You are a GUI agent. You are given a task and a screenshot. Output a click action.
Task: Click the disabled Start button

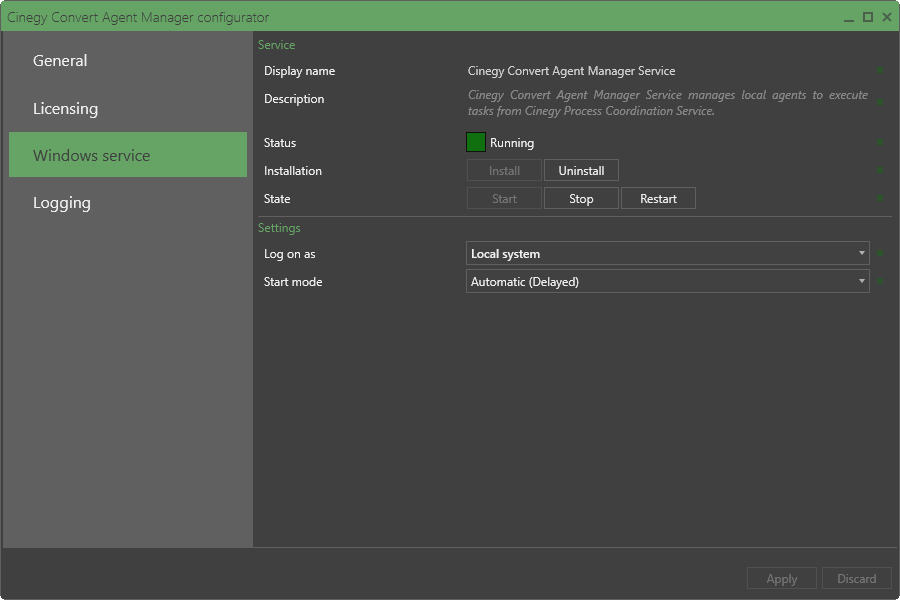pyautogui.click(x=504, y=199)
